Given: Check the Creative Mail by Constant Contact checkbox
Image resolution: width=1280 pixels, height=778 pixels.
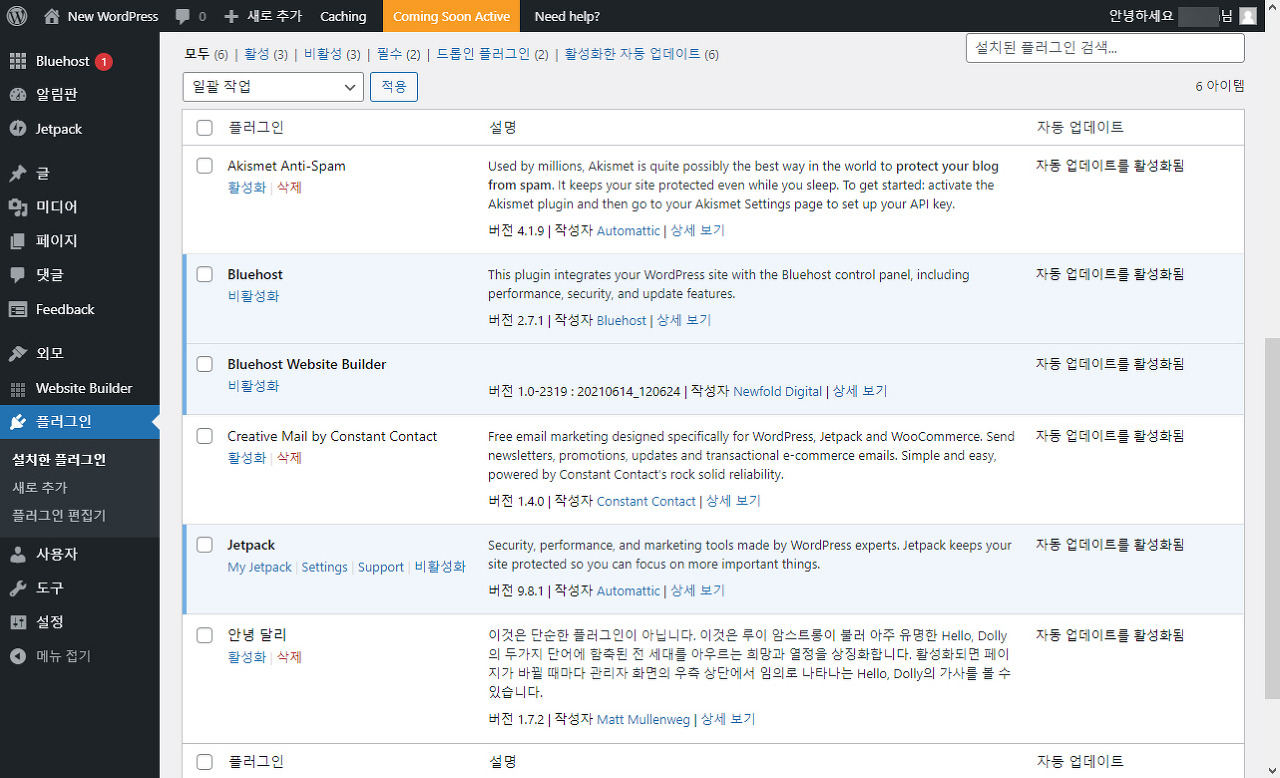Looking at the screenshot, I should [x=205, y=436].
